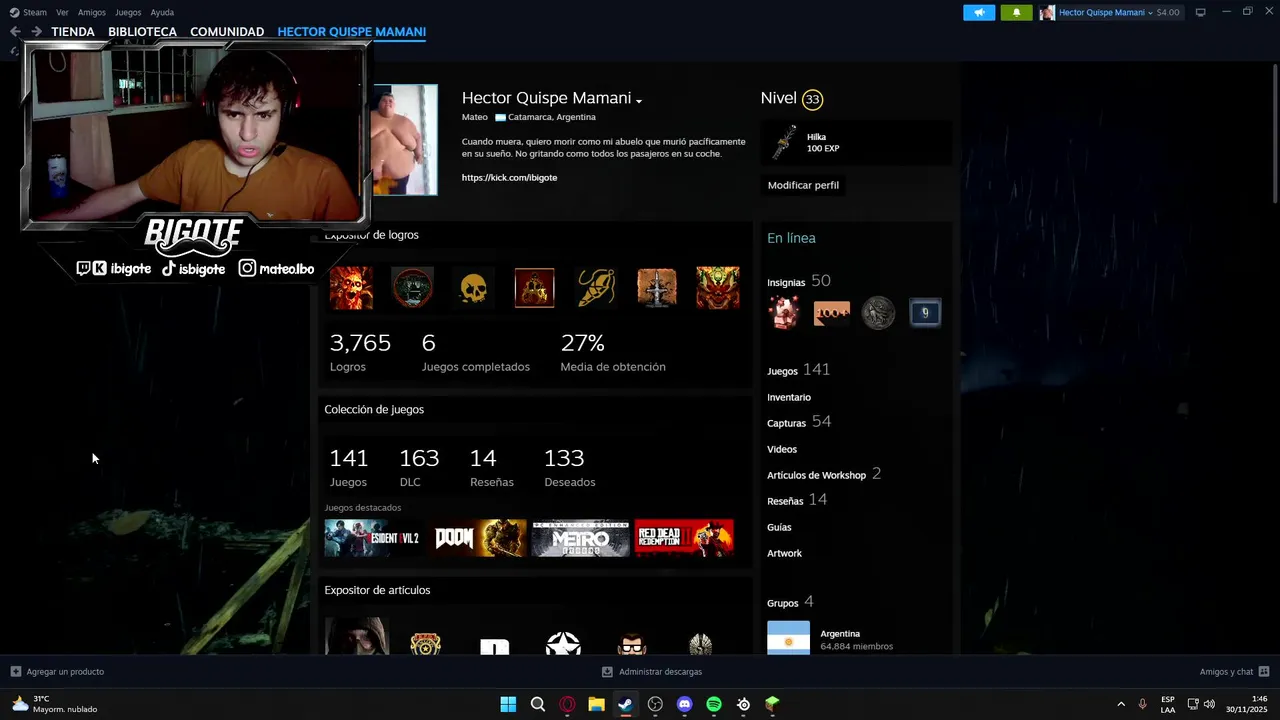Open Artículos de Workshop link
Screen dimensions: 1280x720
816,475
